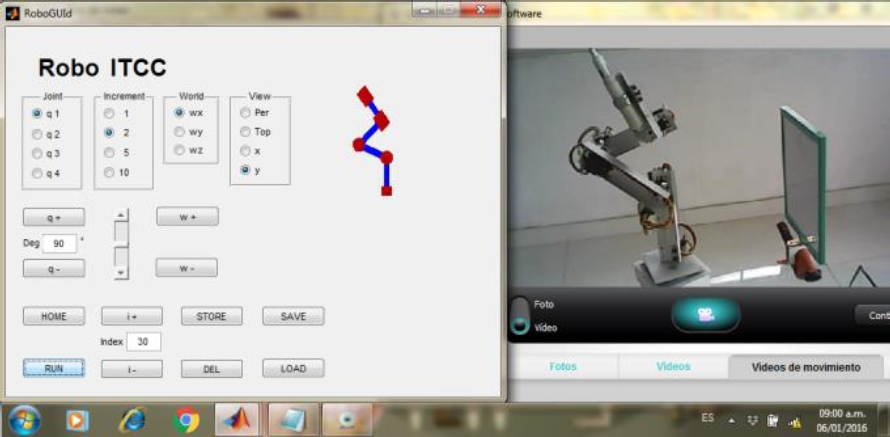
Task: Switch to the Fotos tab
Action: (563, 367)
